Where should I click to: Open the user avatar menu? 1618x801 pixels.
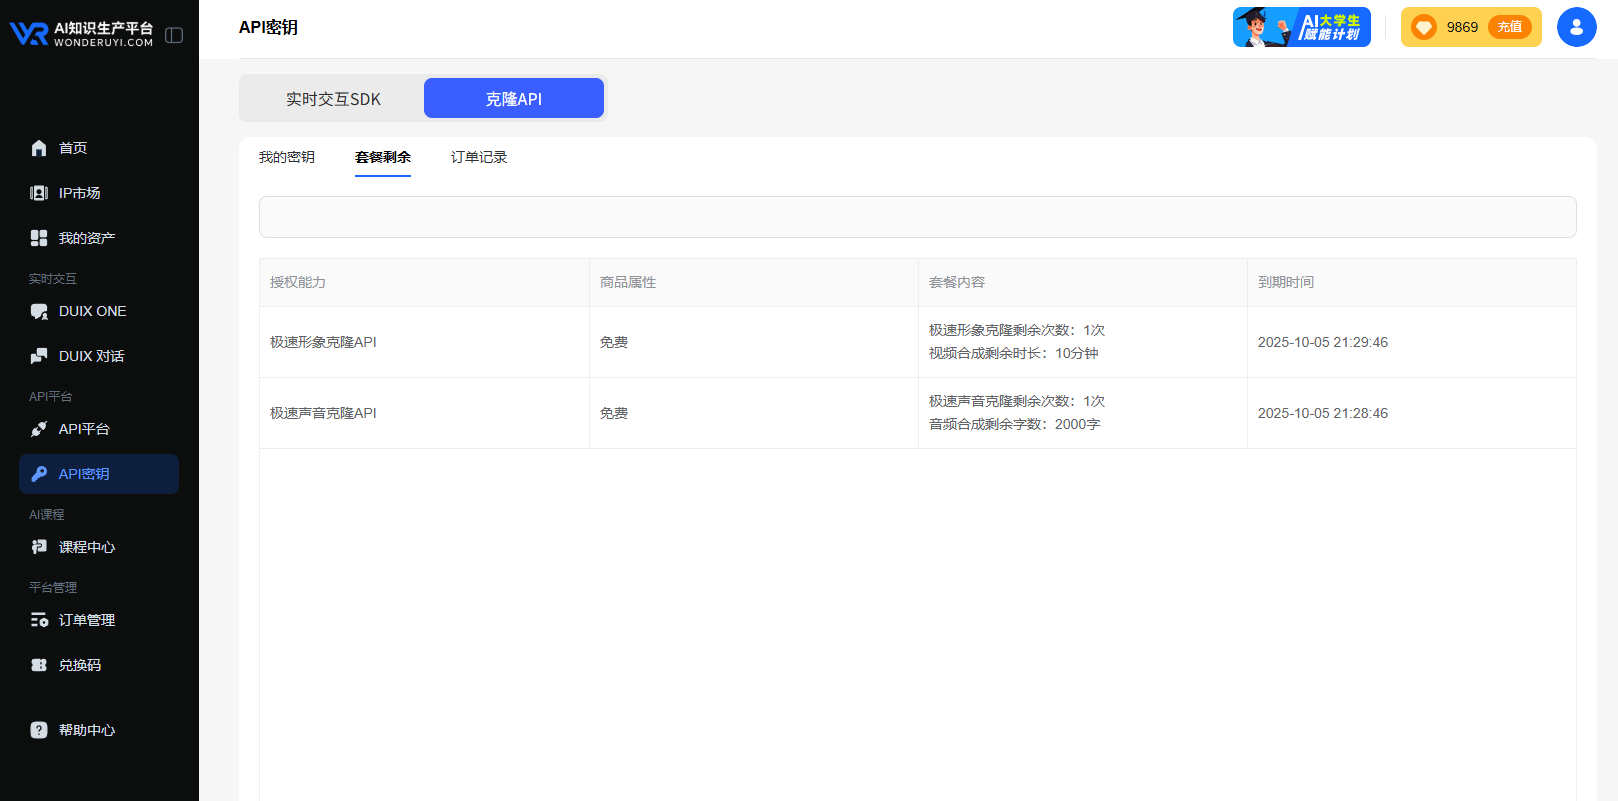pyautogui.click(x=1576, y=27)
